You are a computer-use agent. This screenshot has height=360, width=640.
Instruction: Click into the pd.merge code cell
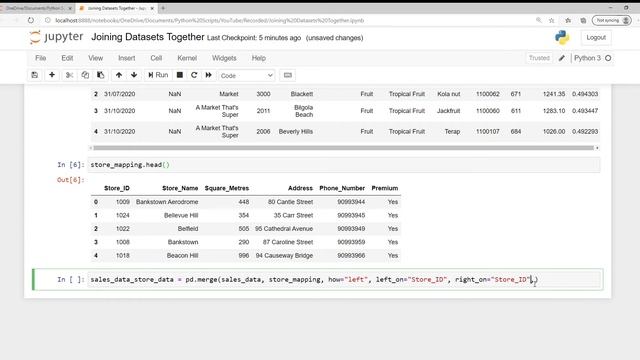coord(344,280)
